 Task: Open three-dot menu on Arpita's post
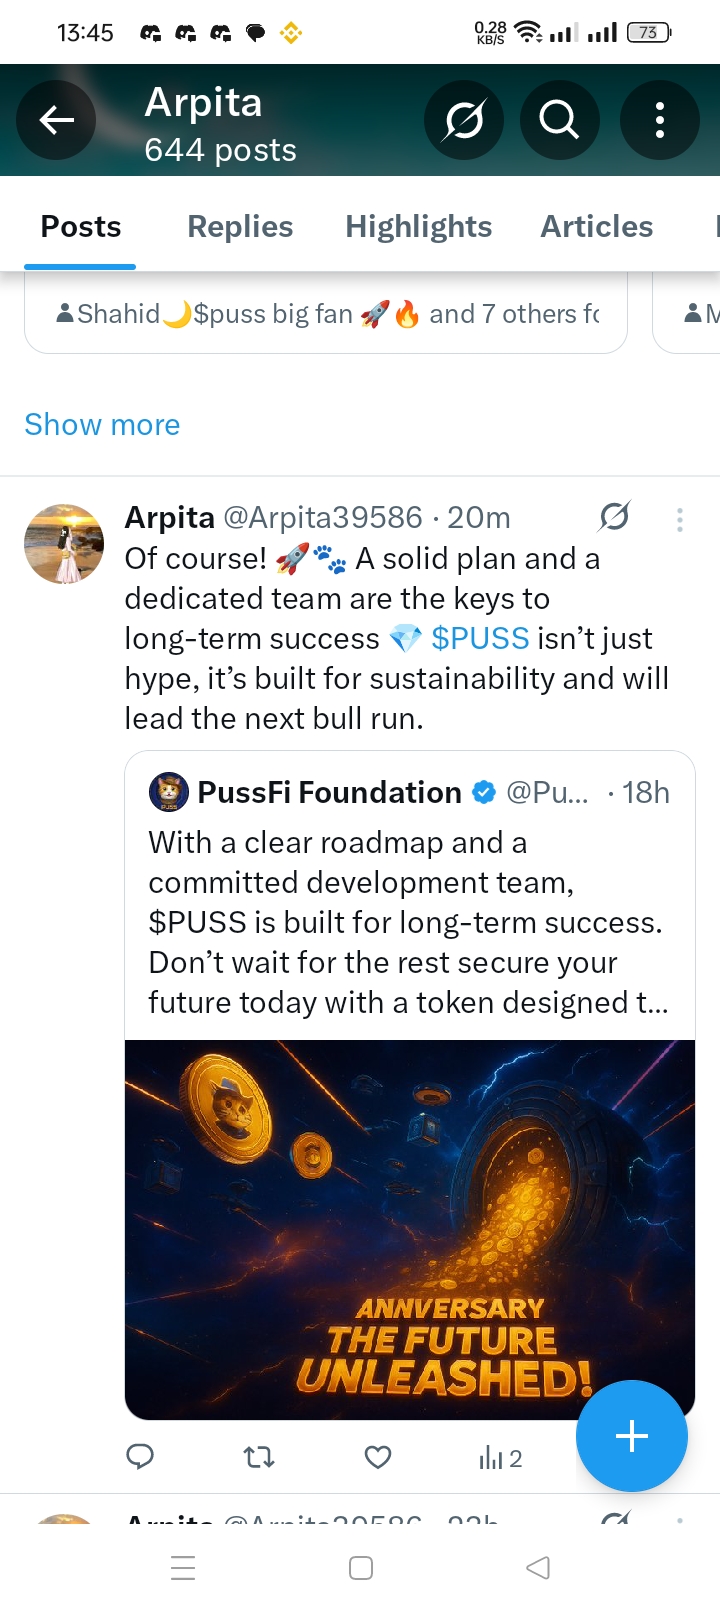679,519
